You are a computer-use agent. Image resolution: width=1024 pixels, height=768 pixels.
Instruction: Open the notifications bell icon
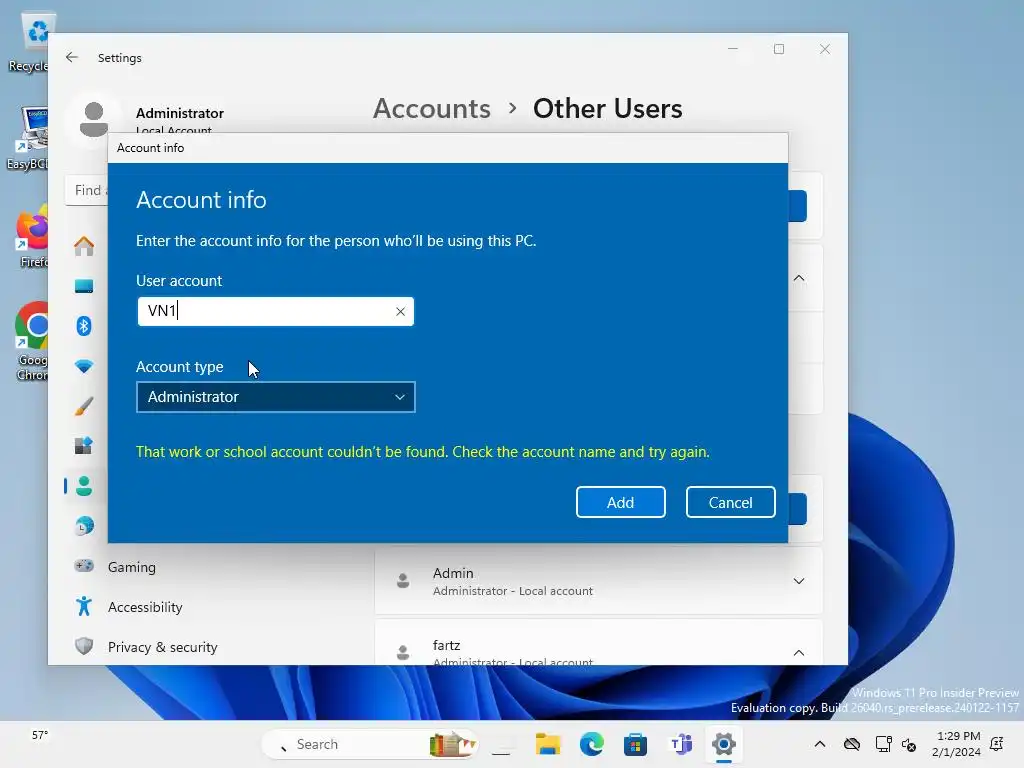[997, 744]
